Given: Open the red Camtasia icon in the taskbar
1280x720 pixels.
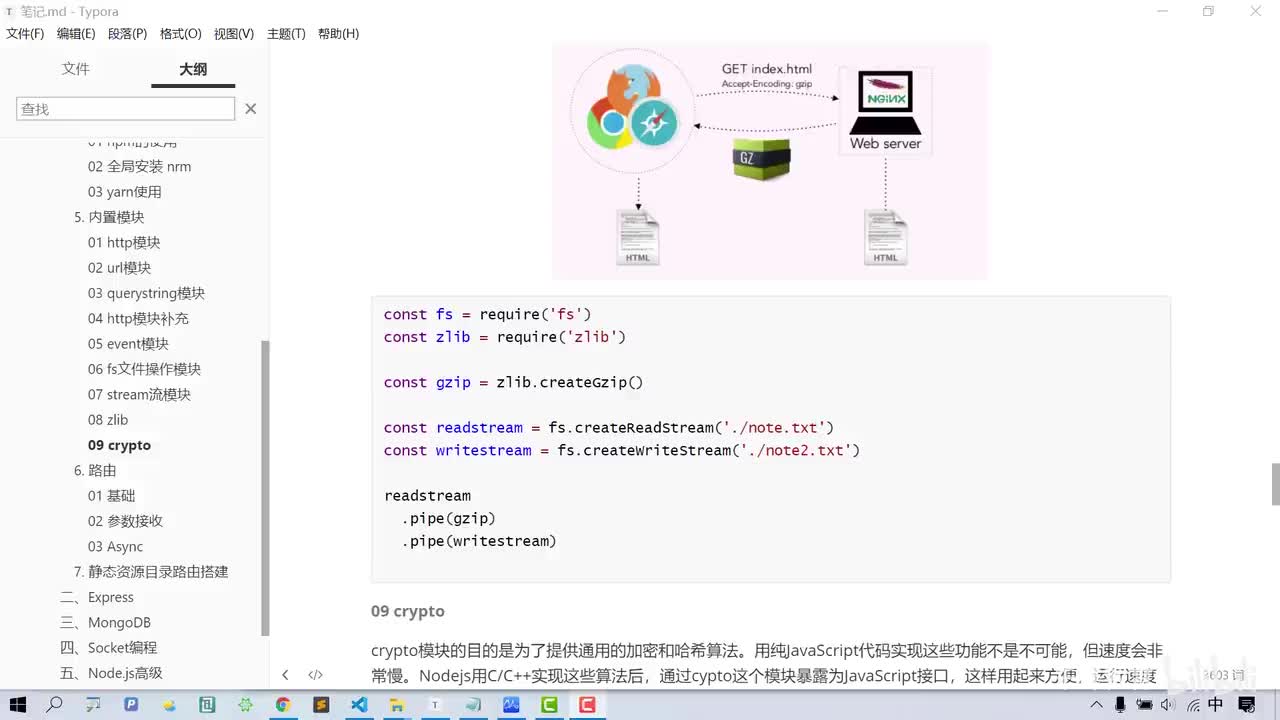Looking at the screenshot, I should coord(587,705).
